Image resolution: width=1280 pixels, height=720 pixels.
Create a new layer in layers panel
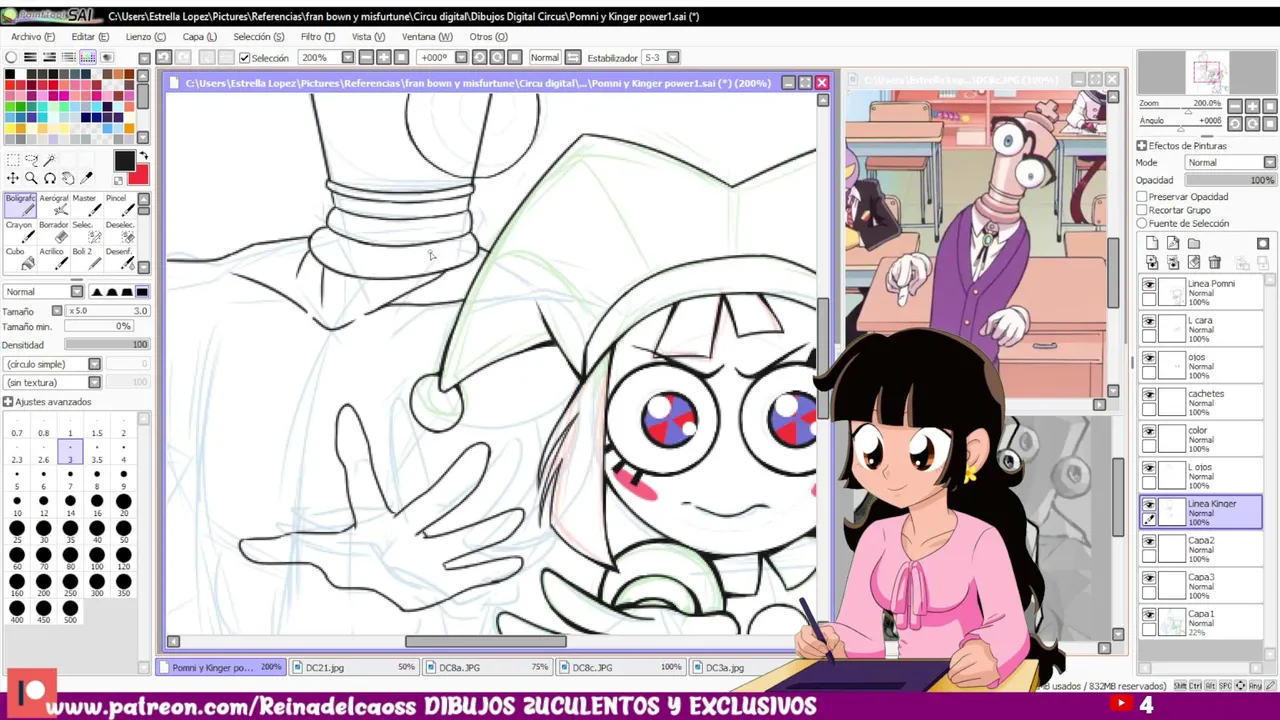(1152, 243)
